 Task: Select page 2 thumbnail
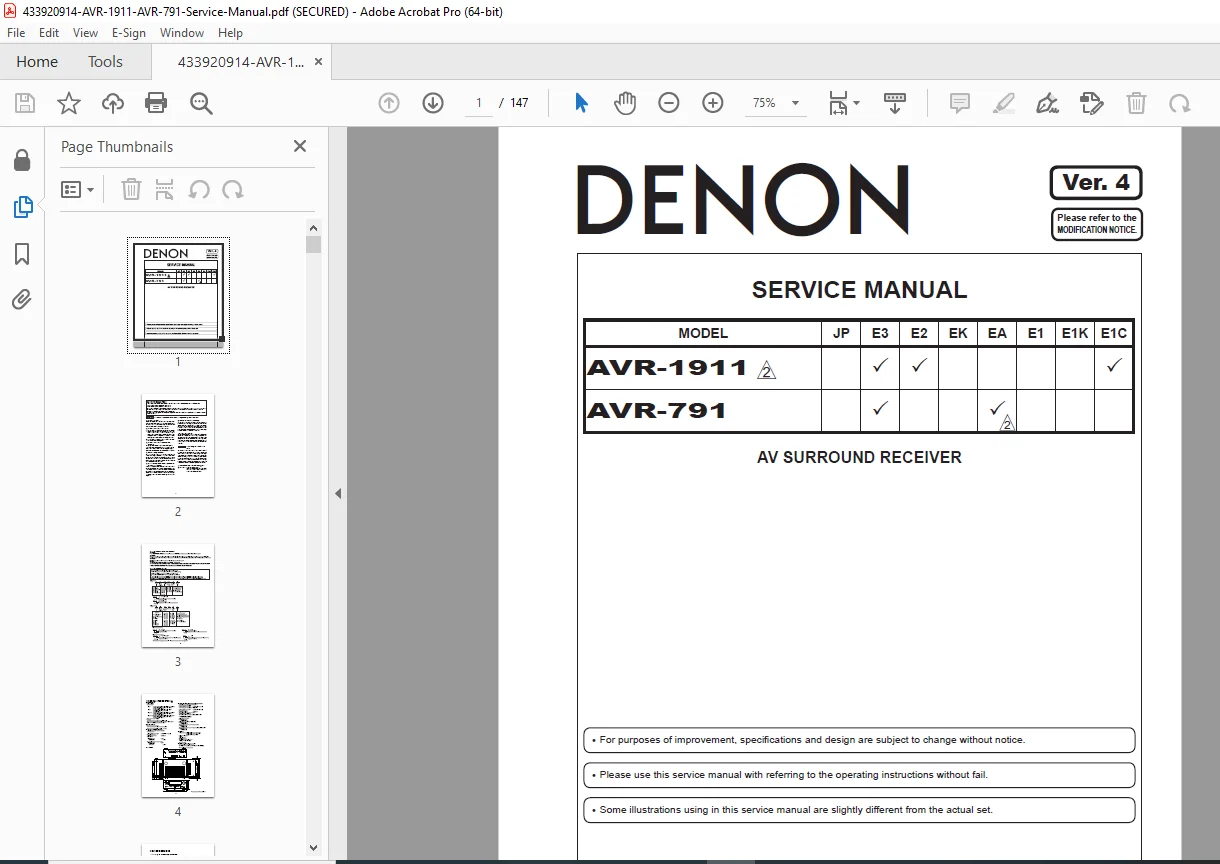point(178,445)
